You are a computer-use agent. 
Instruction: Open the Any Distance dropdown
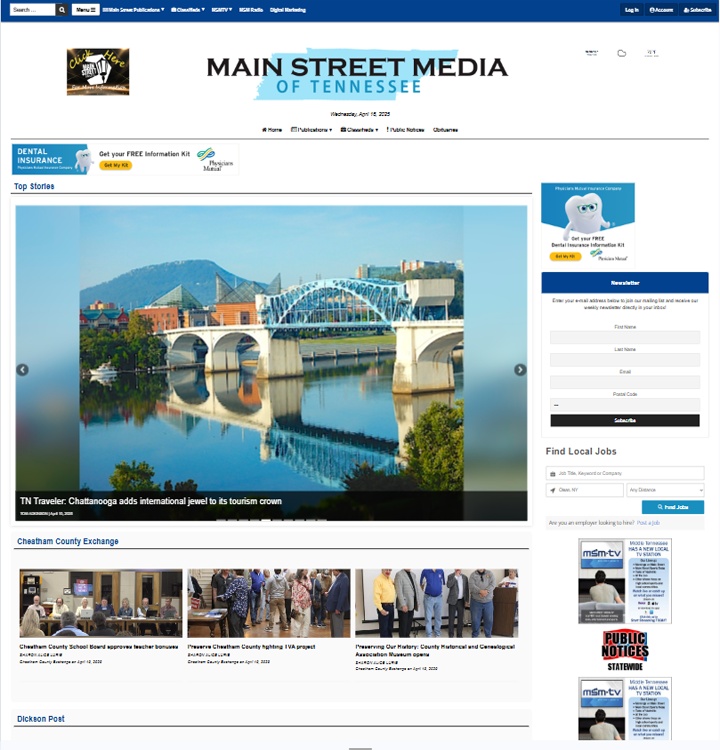coord(665,490)
